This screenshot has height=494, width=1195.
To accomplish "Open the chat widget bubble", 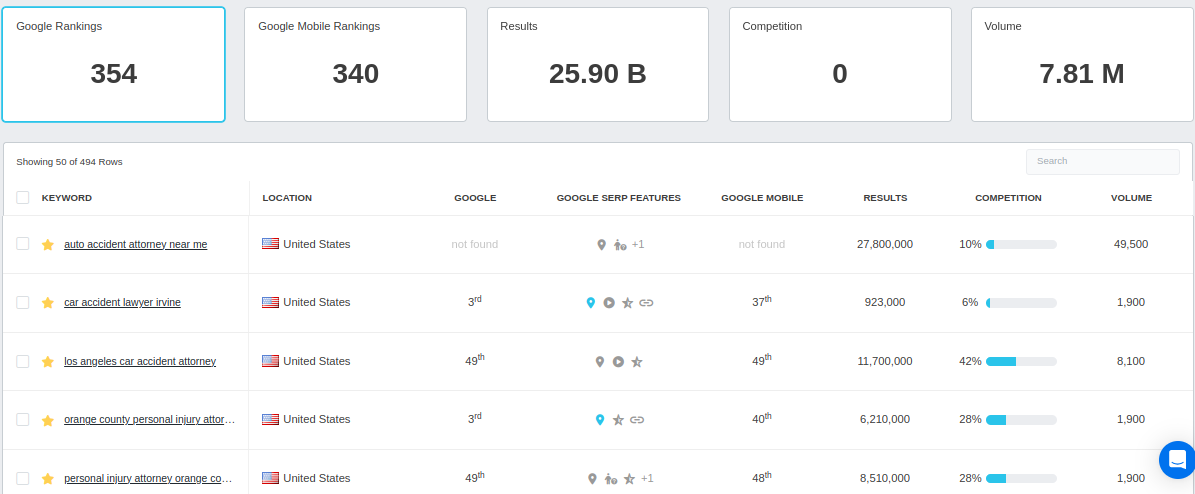I will tap(1176, 459).
